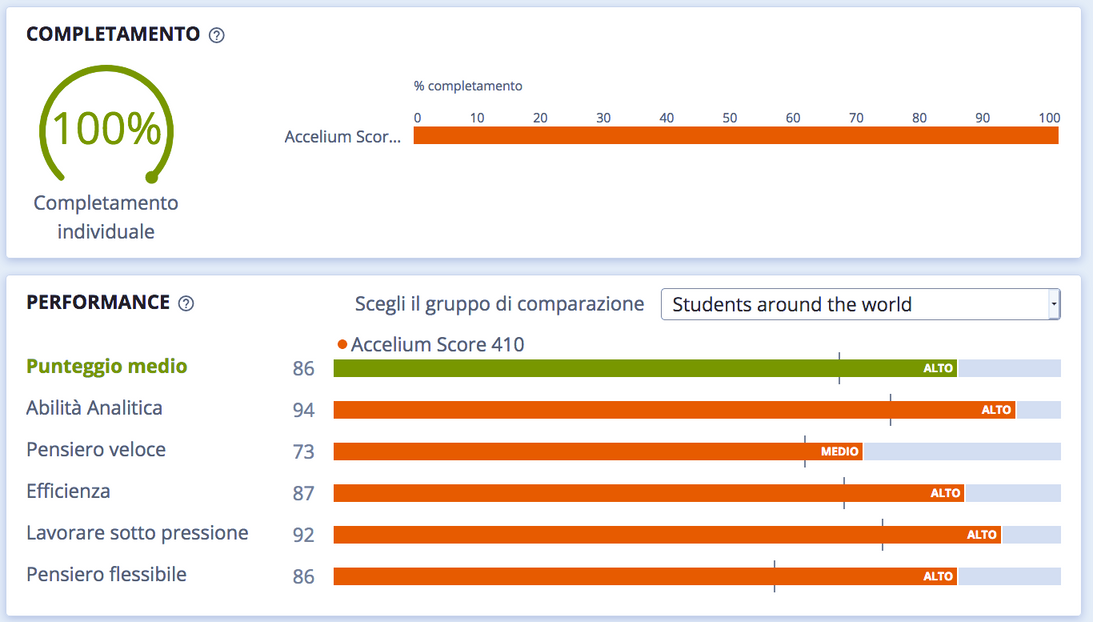Click the green Punteggio medio bar
The width and height of the screenshot is (1093, 622).
[x=600, y=368]
